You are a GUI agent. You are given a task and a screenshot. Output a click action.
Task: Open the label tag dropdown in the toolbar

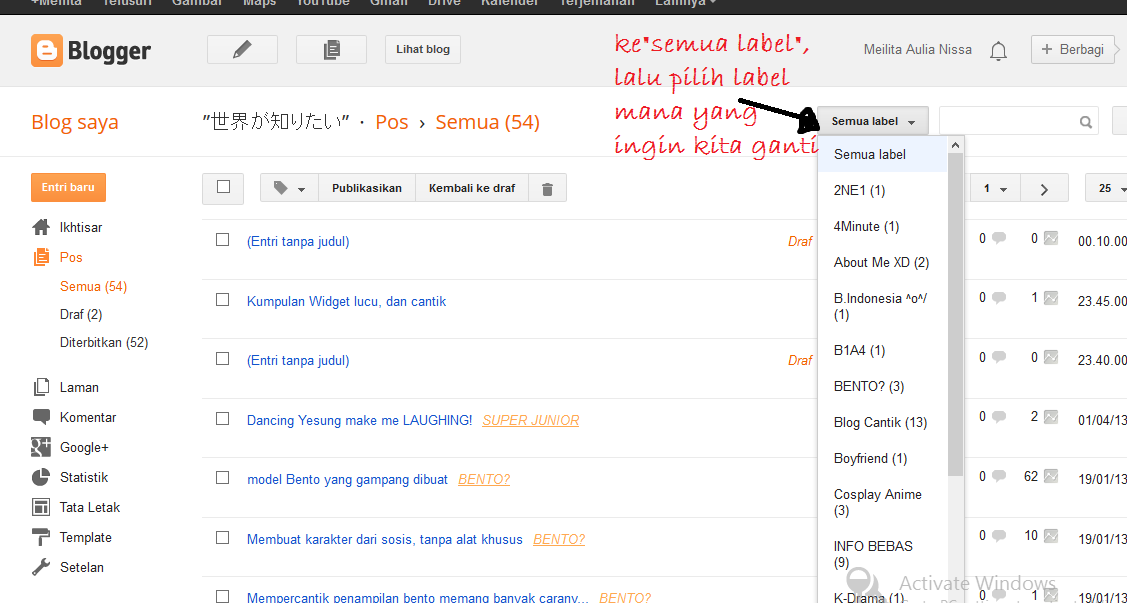click(x=288, y=187)
